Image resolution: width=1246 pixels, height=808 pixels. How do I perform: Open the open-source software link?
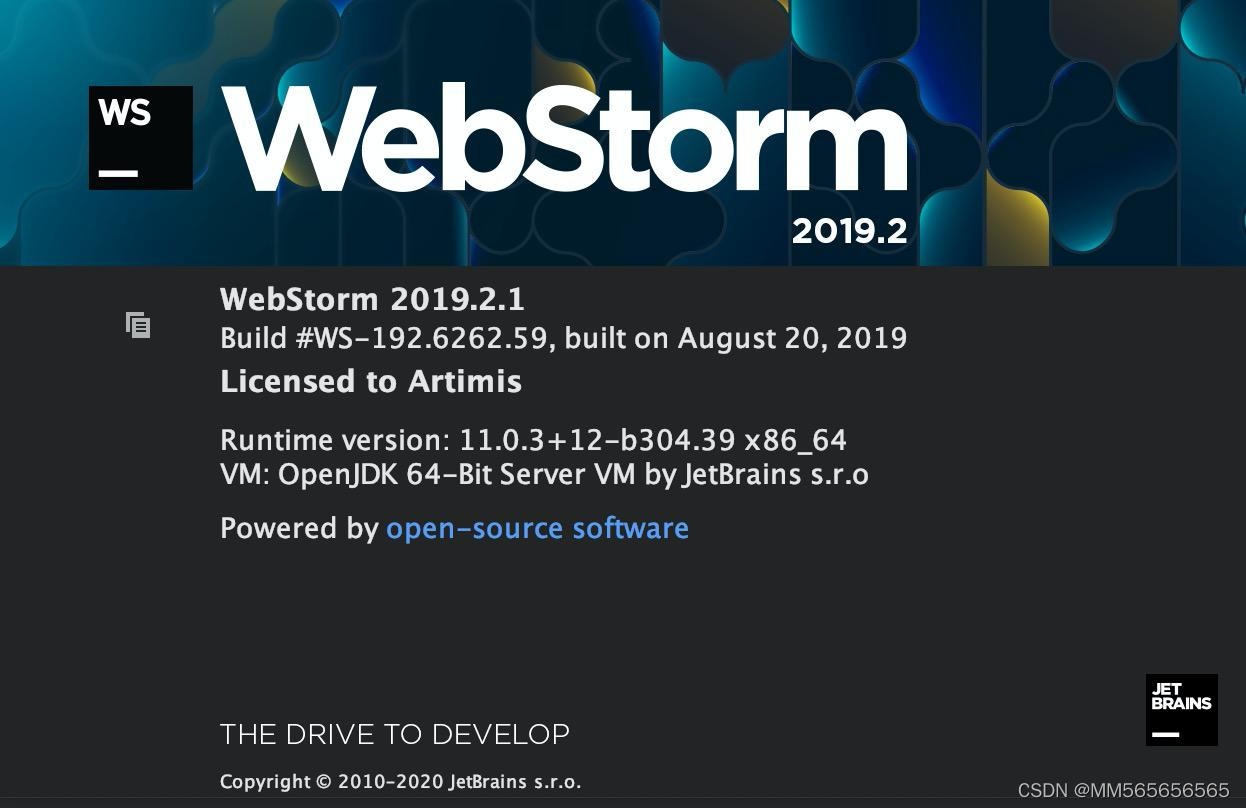coord(537,528)
